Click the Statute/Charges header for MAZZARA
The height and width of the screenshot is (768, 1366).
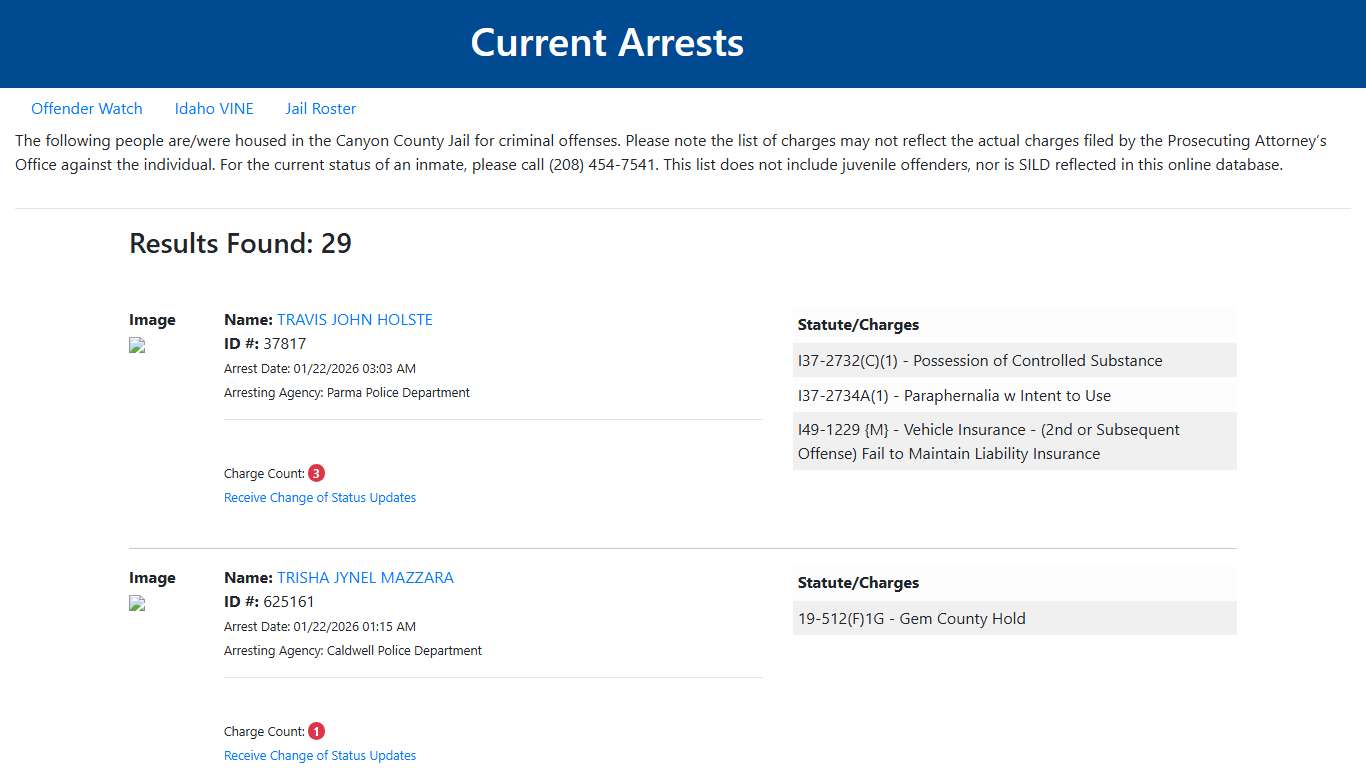point(858,582)
